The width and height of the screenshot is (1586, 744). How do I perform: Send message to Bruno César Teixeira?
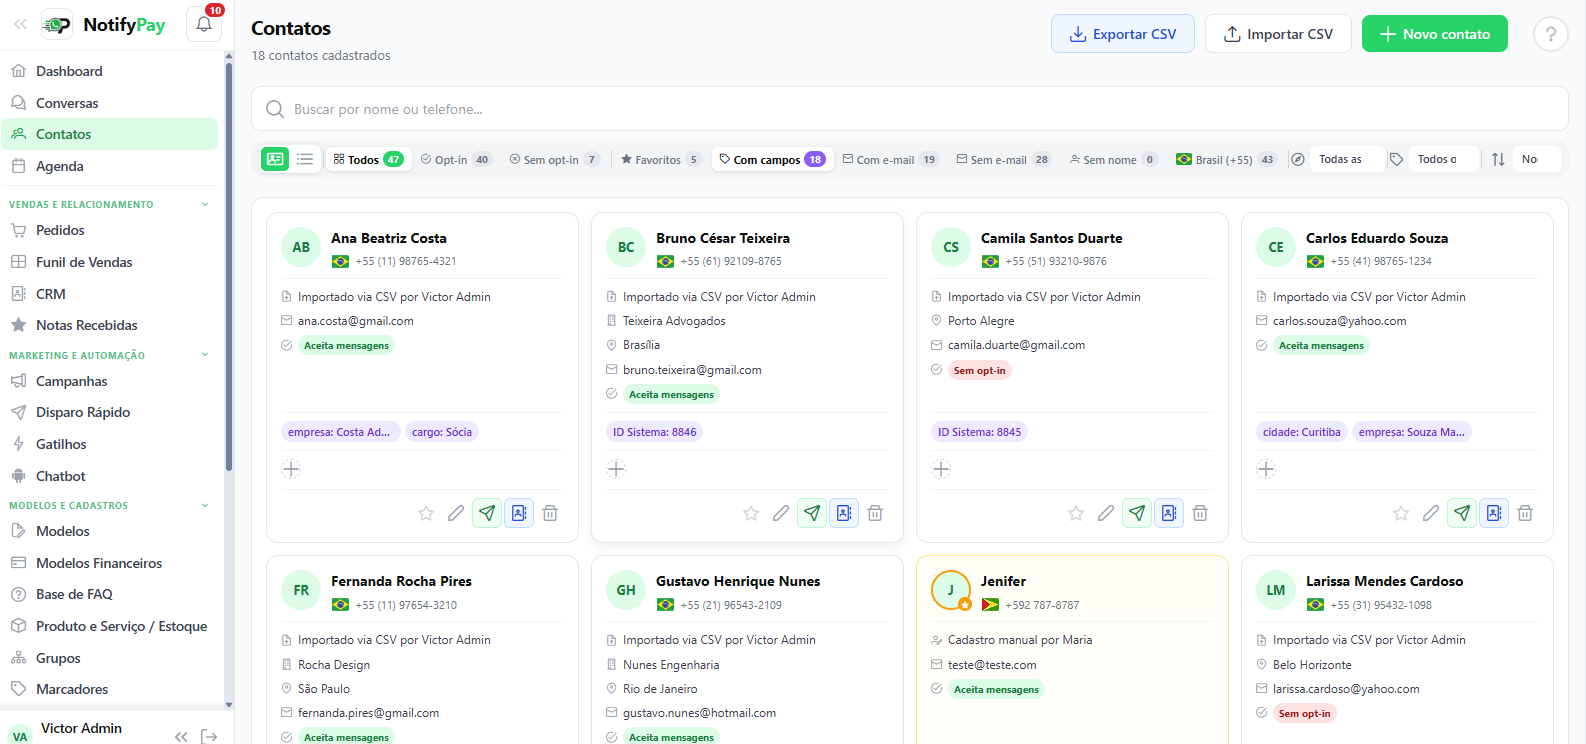click(812, 513)
